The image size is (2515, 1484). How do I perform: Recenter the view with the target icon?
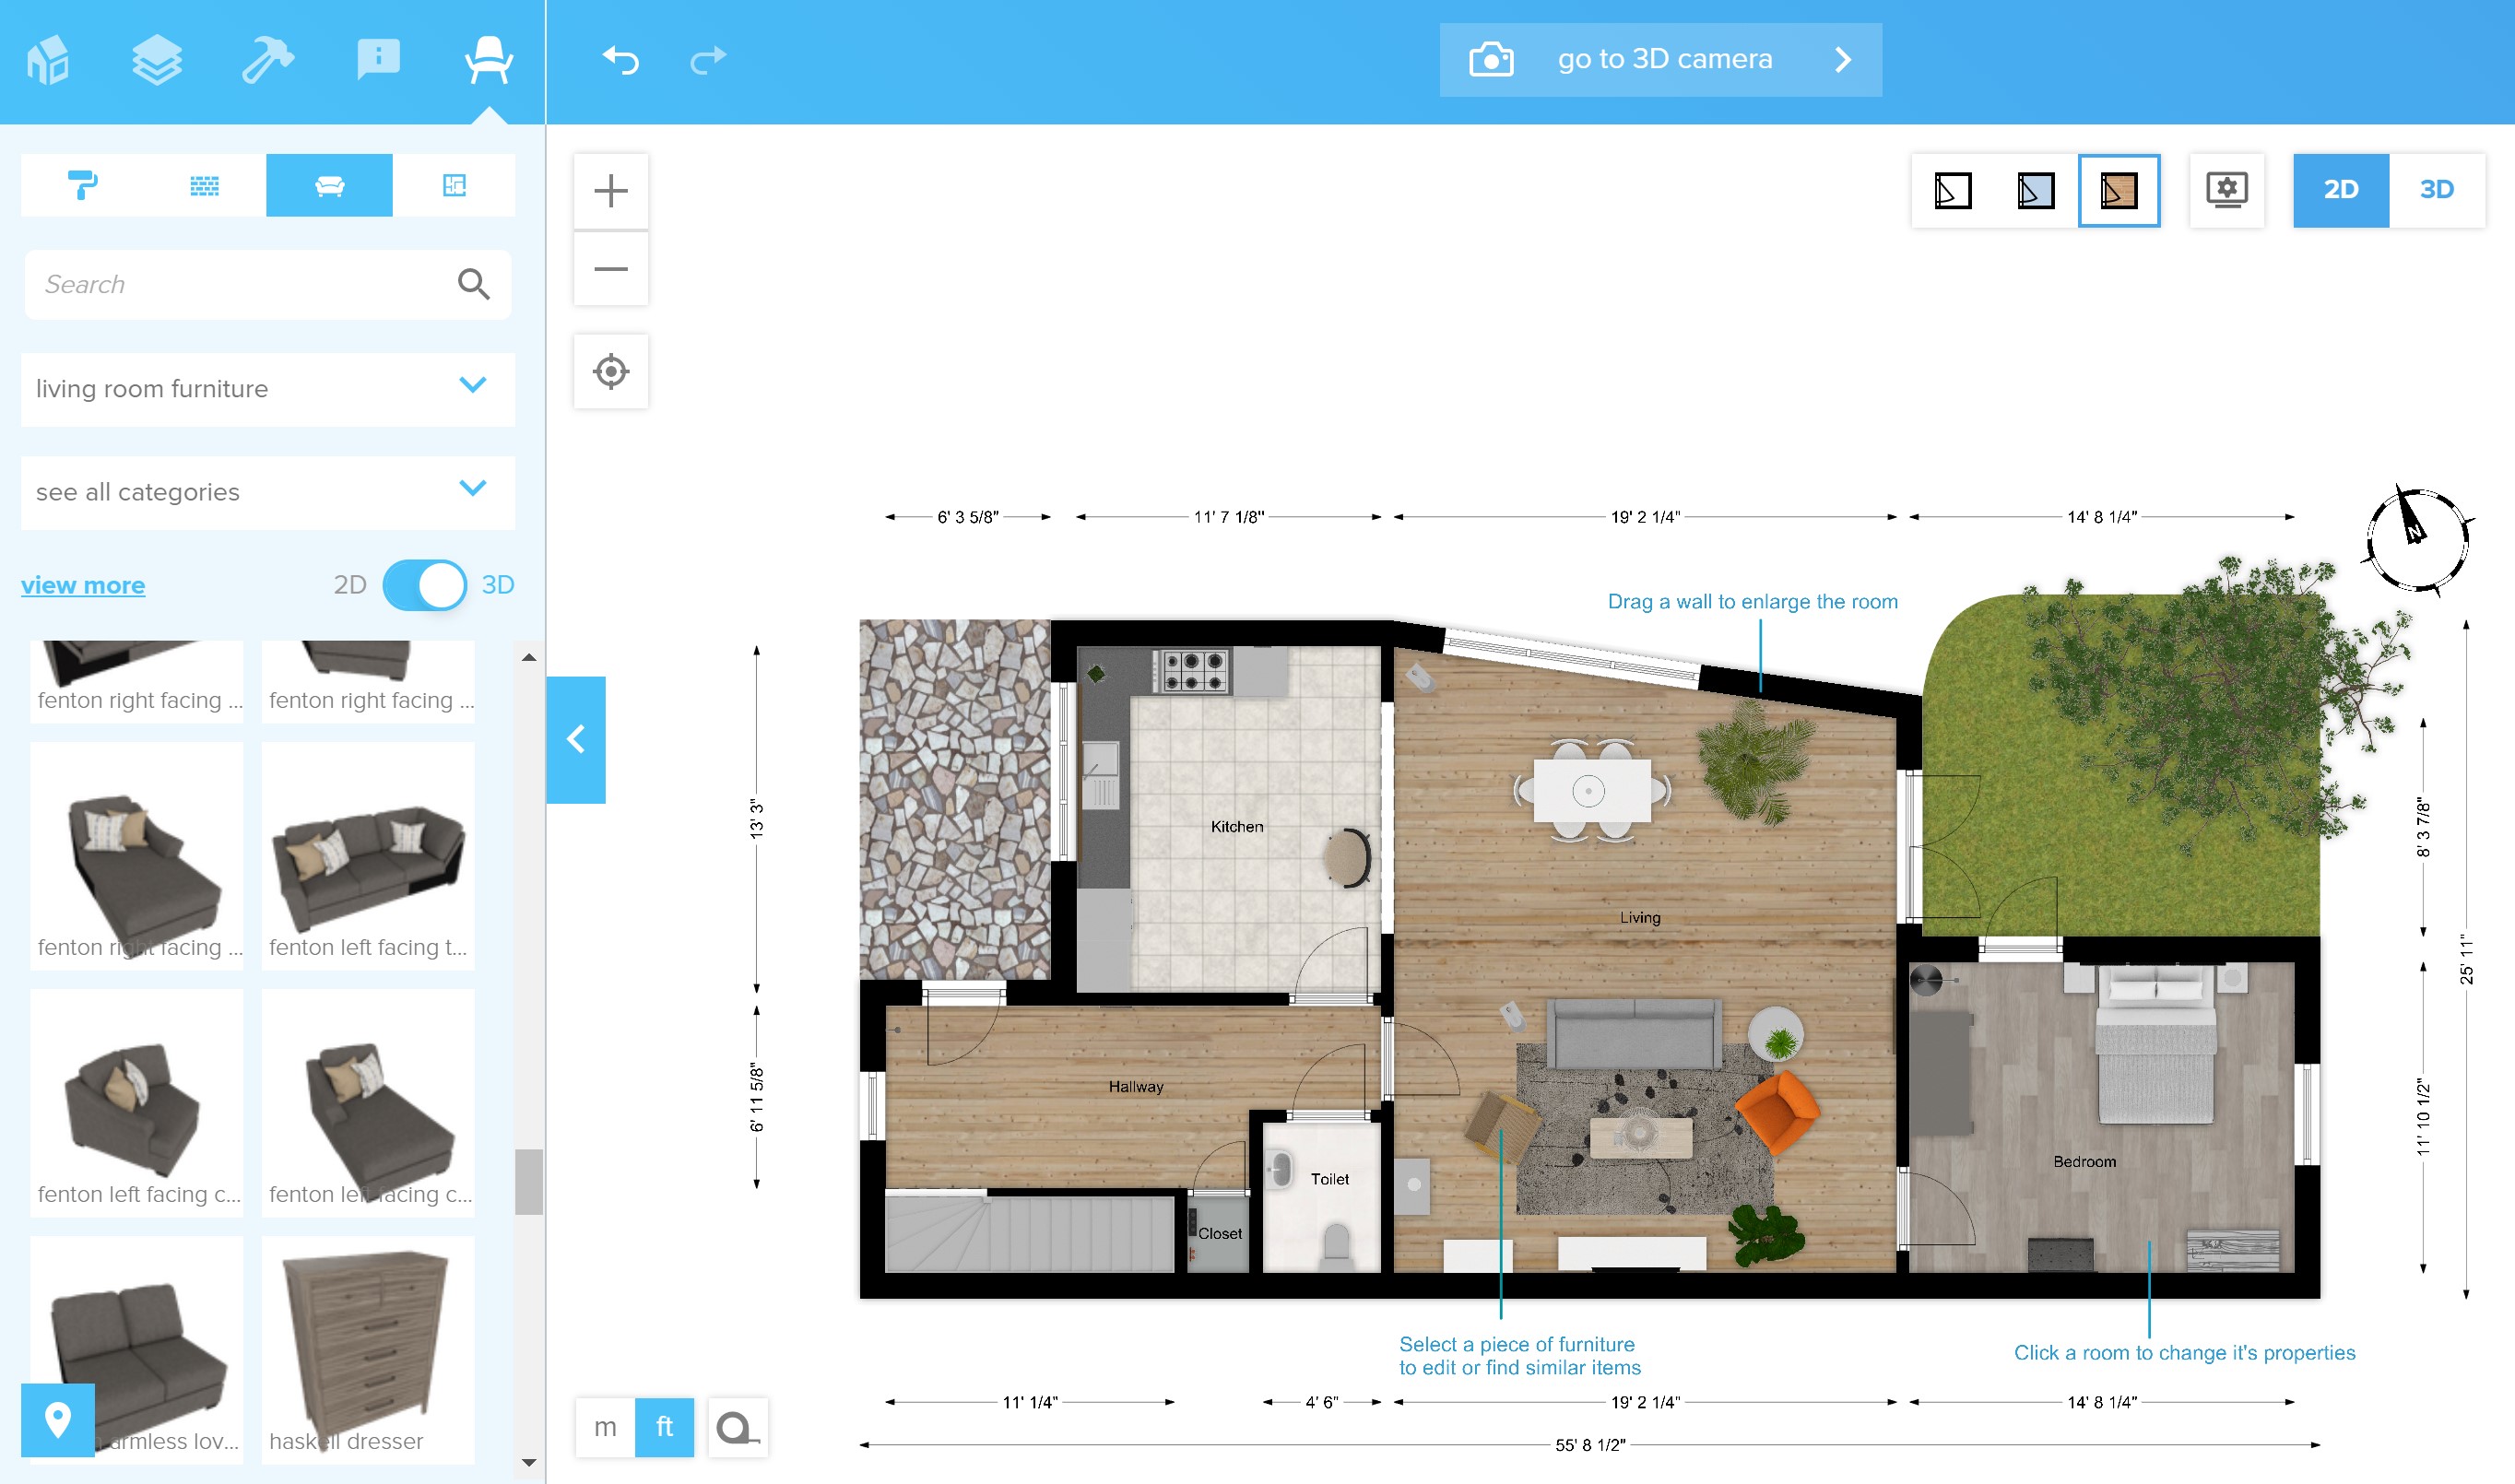click(x=611, y=372)
